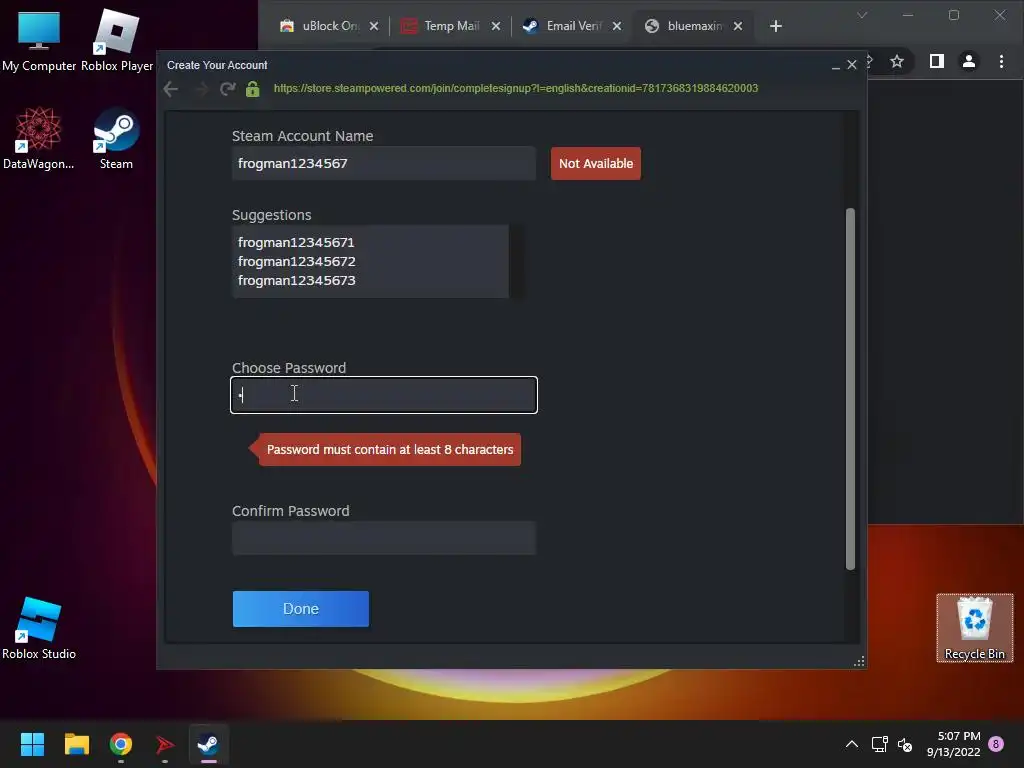Go forward in Steam signup window
This screenshot has height=768, width=1024.
tap(200, 89)
